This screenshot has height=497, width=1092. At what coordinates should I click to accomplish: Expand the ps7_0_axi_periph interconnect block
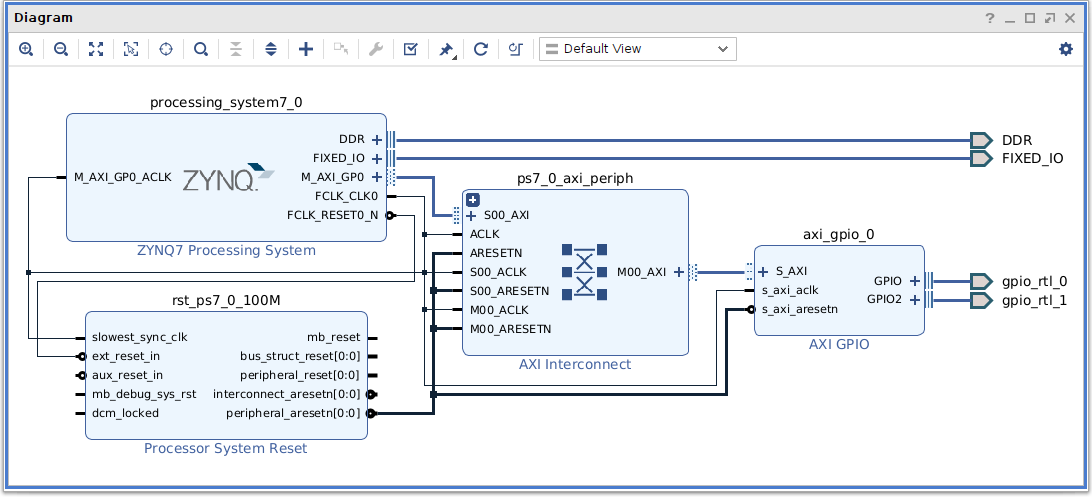(474, 200)
